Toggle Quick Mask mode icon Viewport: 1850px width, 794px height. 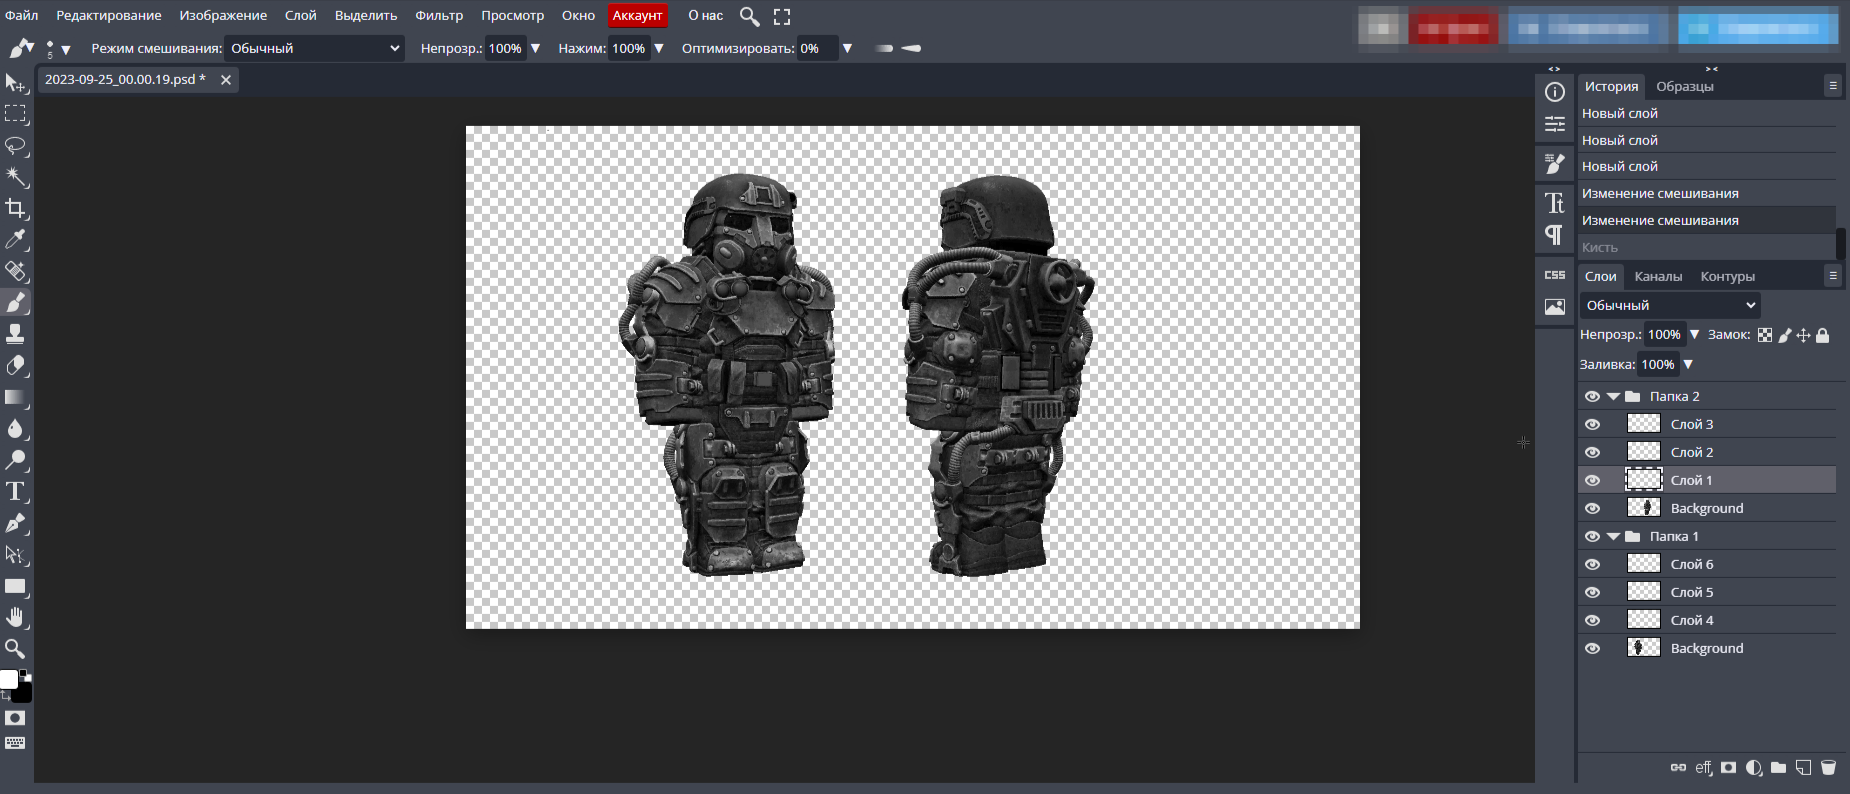coord(15,718)
